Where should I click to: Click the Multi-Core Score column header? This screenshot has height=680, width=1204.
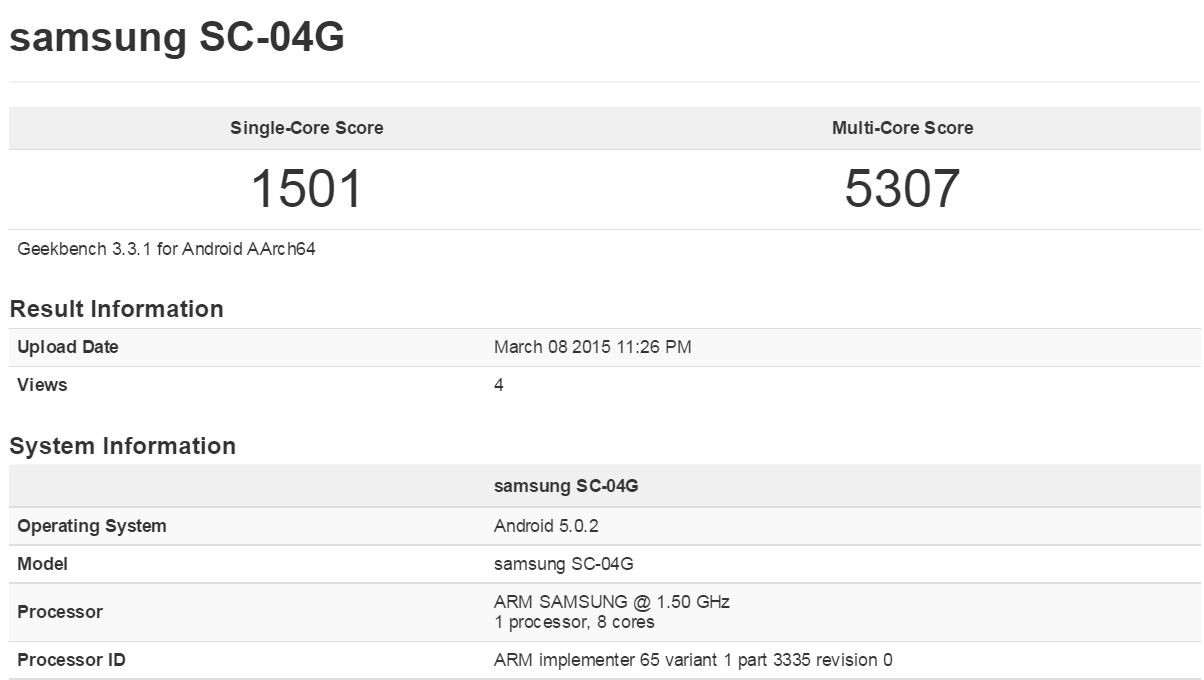tap(902, 128)
